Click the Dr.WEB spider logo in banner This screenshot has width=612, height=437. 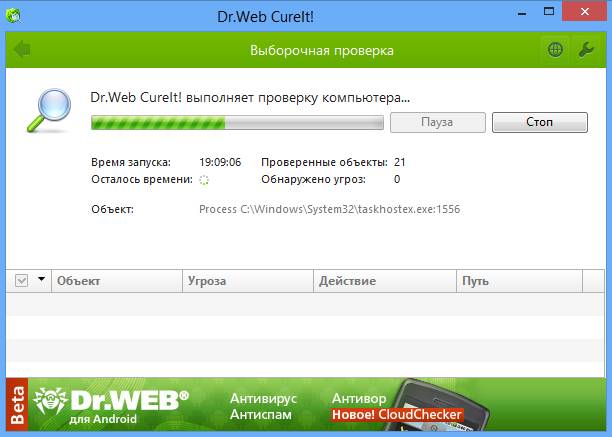click(52, 400)
